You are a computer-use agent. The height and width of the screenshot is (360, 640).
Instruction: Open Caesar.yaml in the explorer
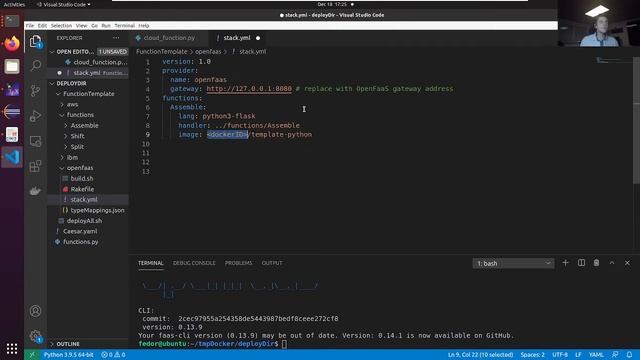pyautogui.click(x=80, y=231)
